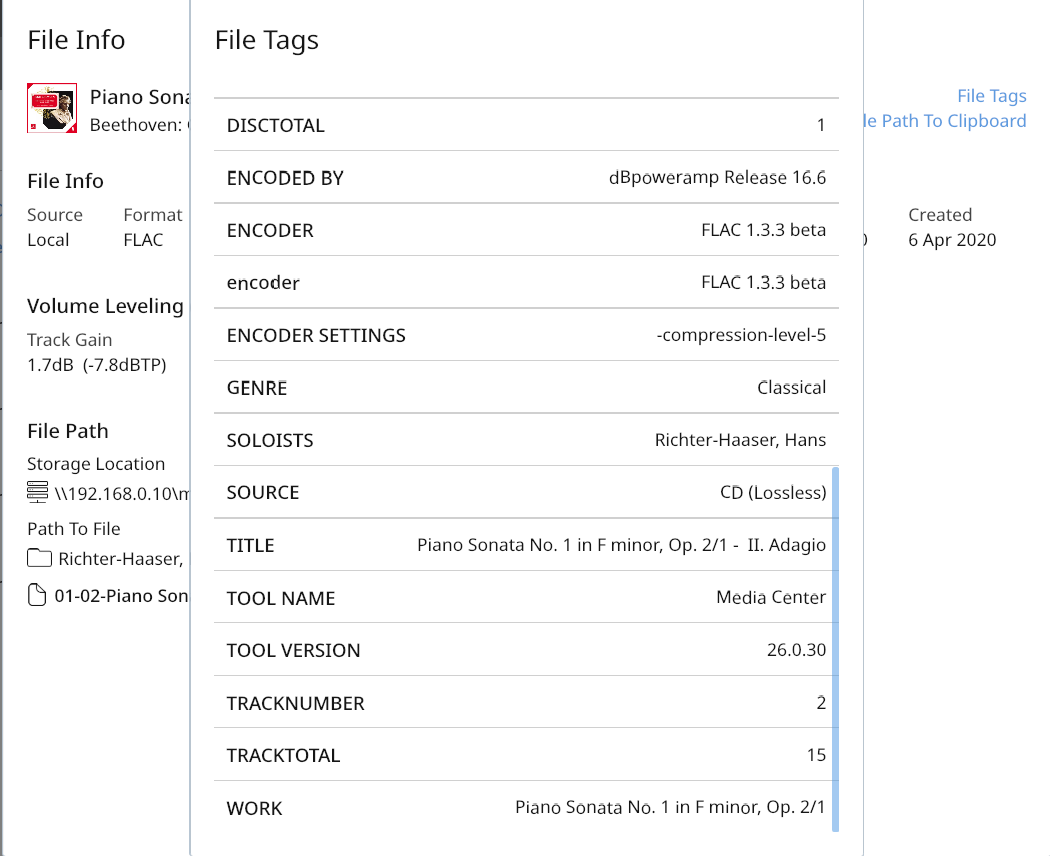Click the Richter-Haaser folder path text

click(121, 559)
